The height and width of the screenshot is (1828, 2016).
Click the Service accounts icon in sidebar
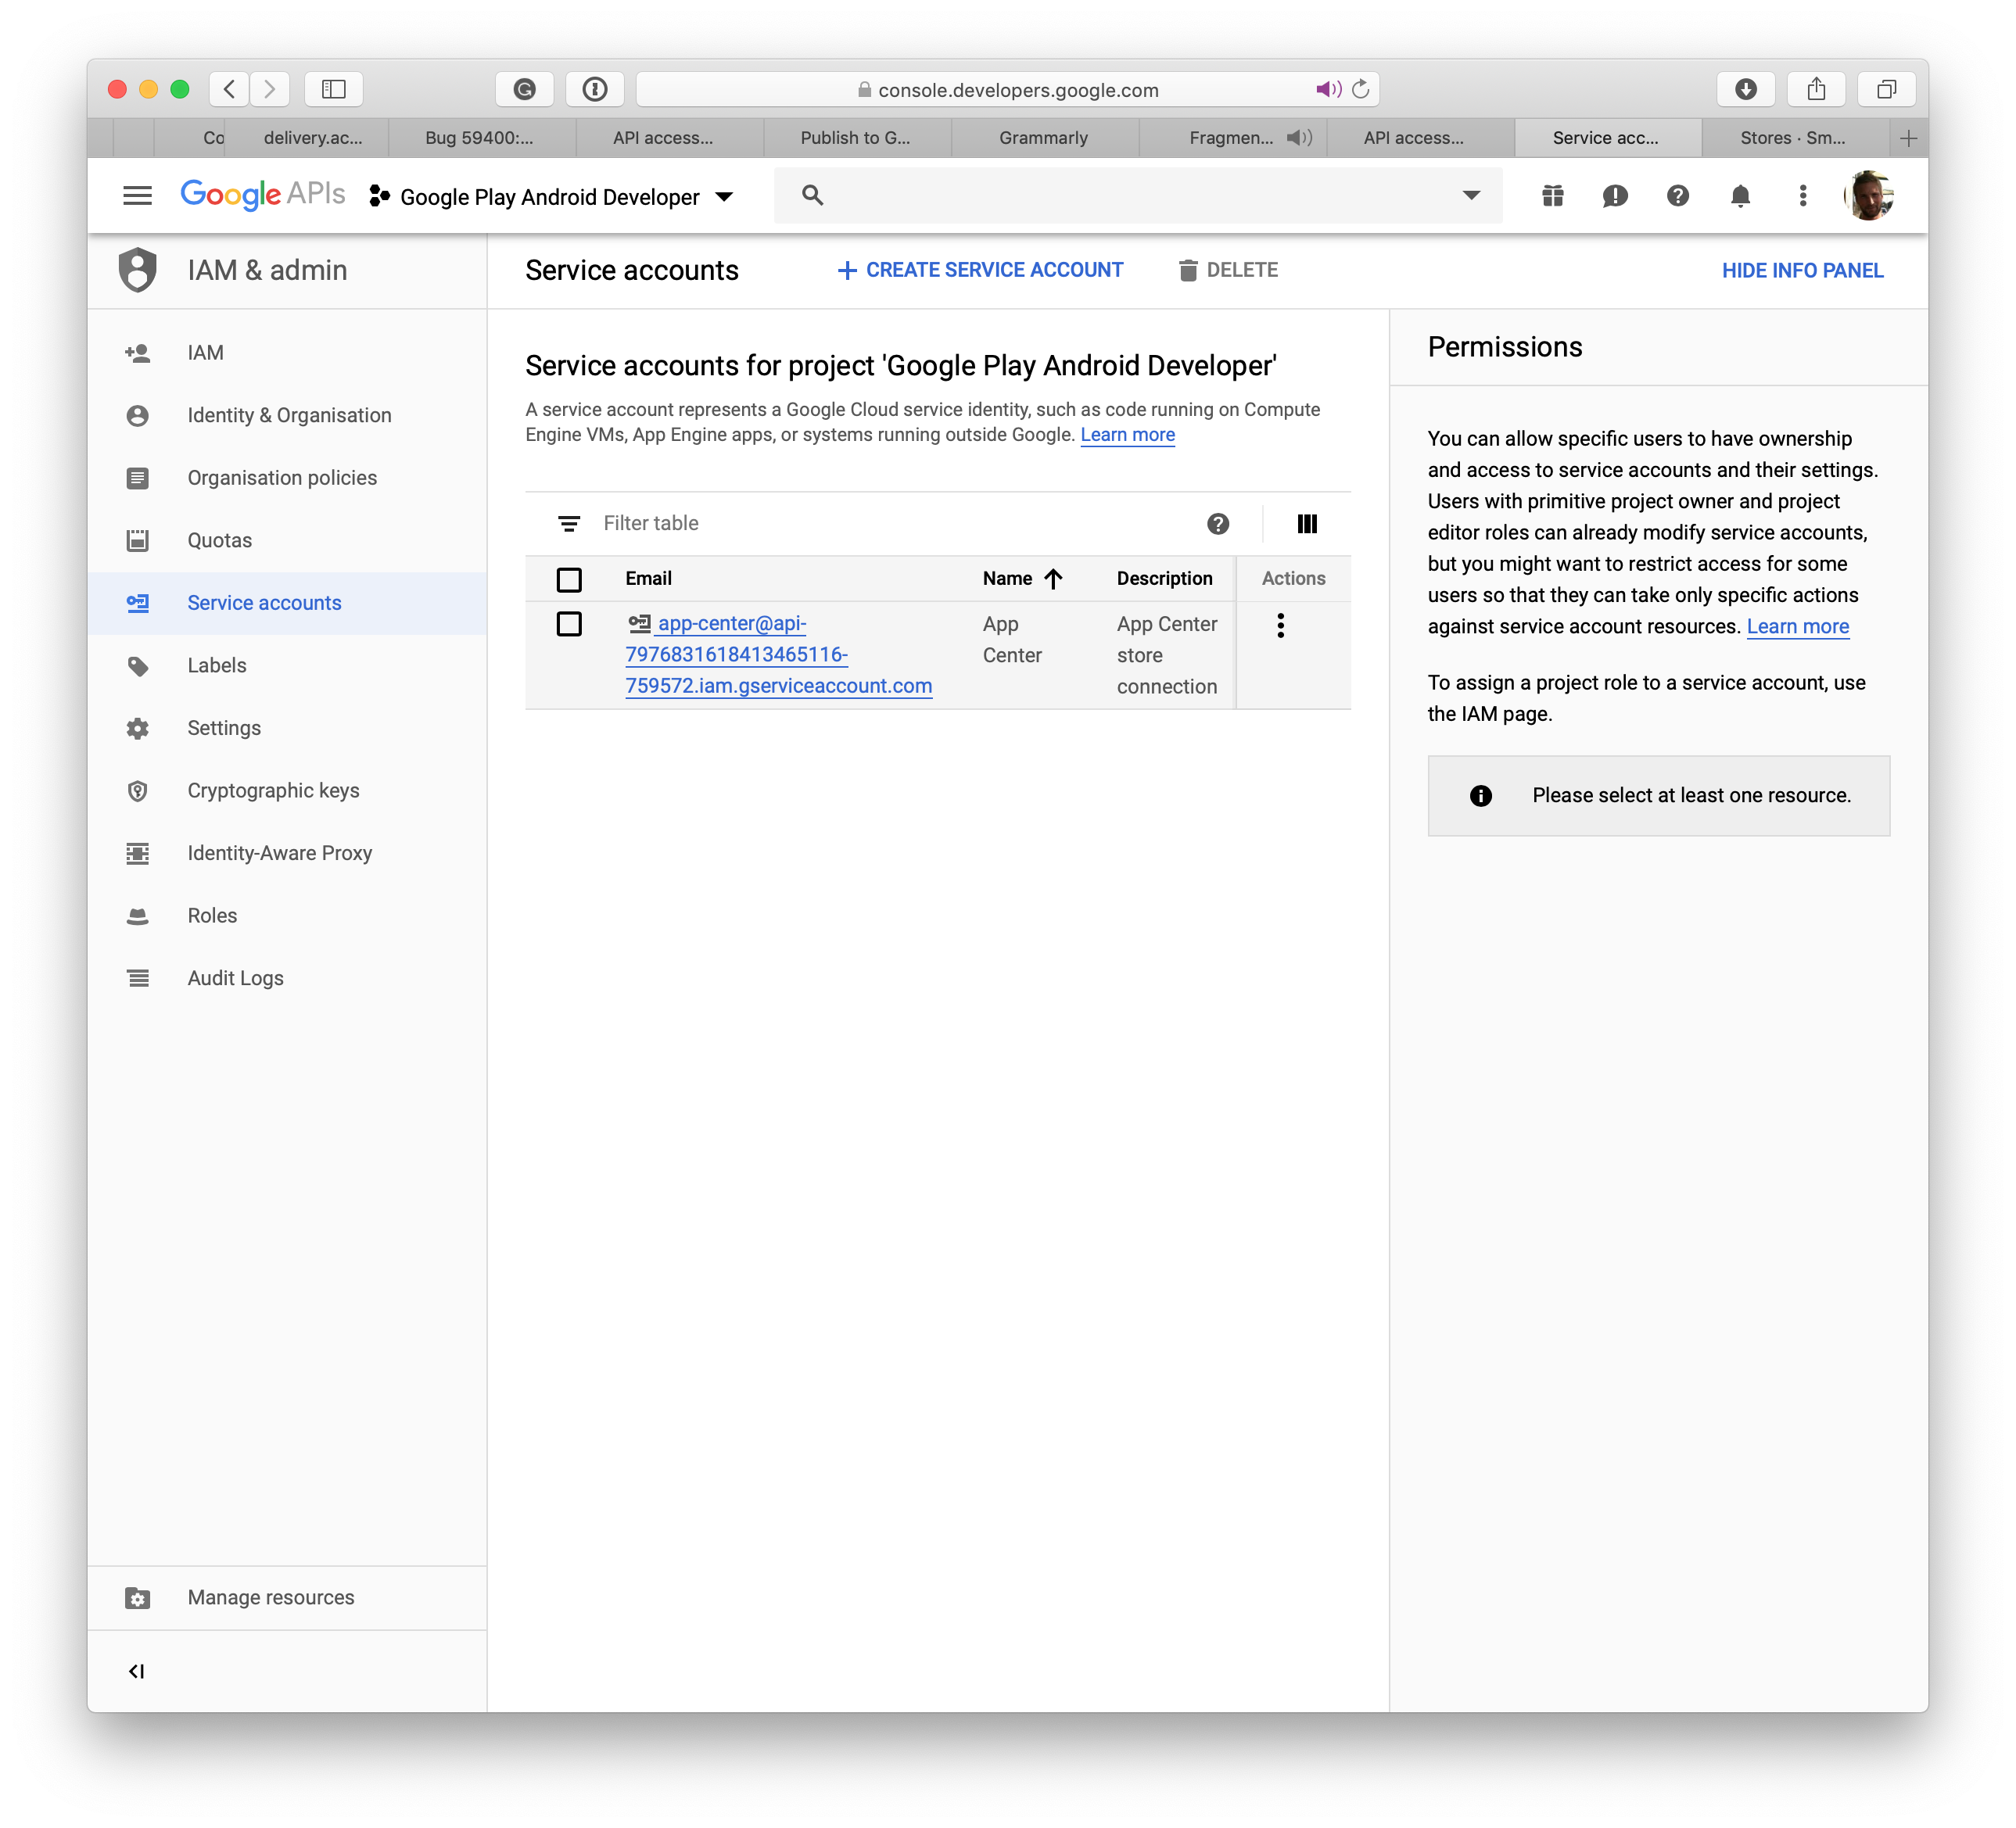pyautogui.click(x=138, y=602)
